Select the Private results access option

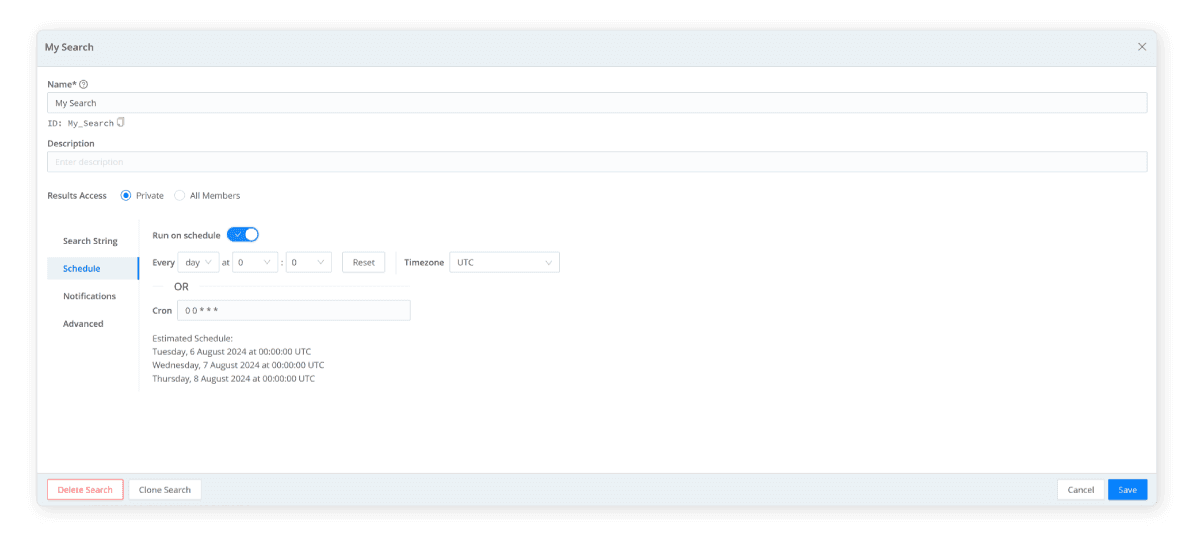pyautogui.click(x=126, y=196)
